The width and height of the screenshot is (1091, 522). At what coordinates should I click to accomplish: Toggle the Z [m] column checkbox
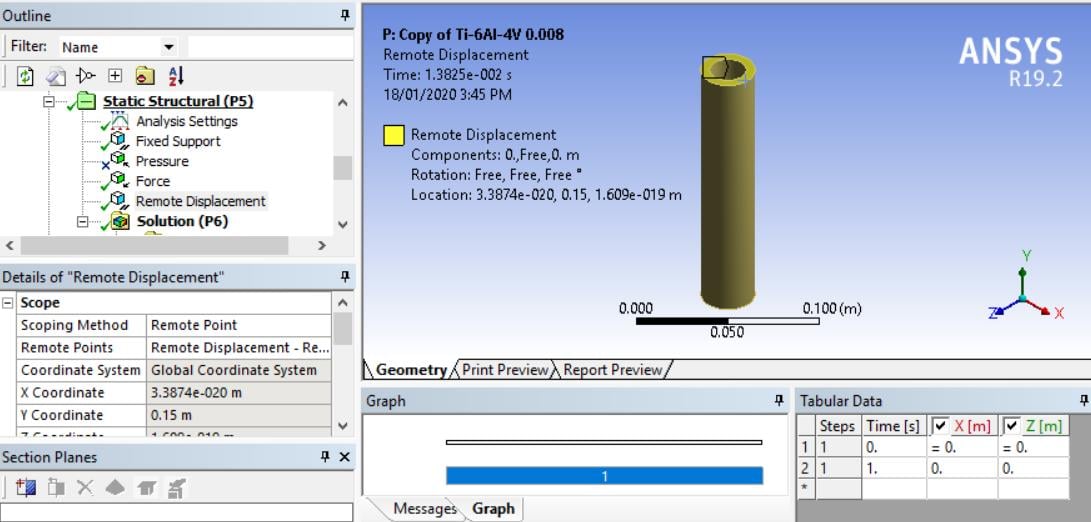(x=1012, y=425)
